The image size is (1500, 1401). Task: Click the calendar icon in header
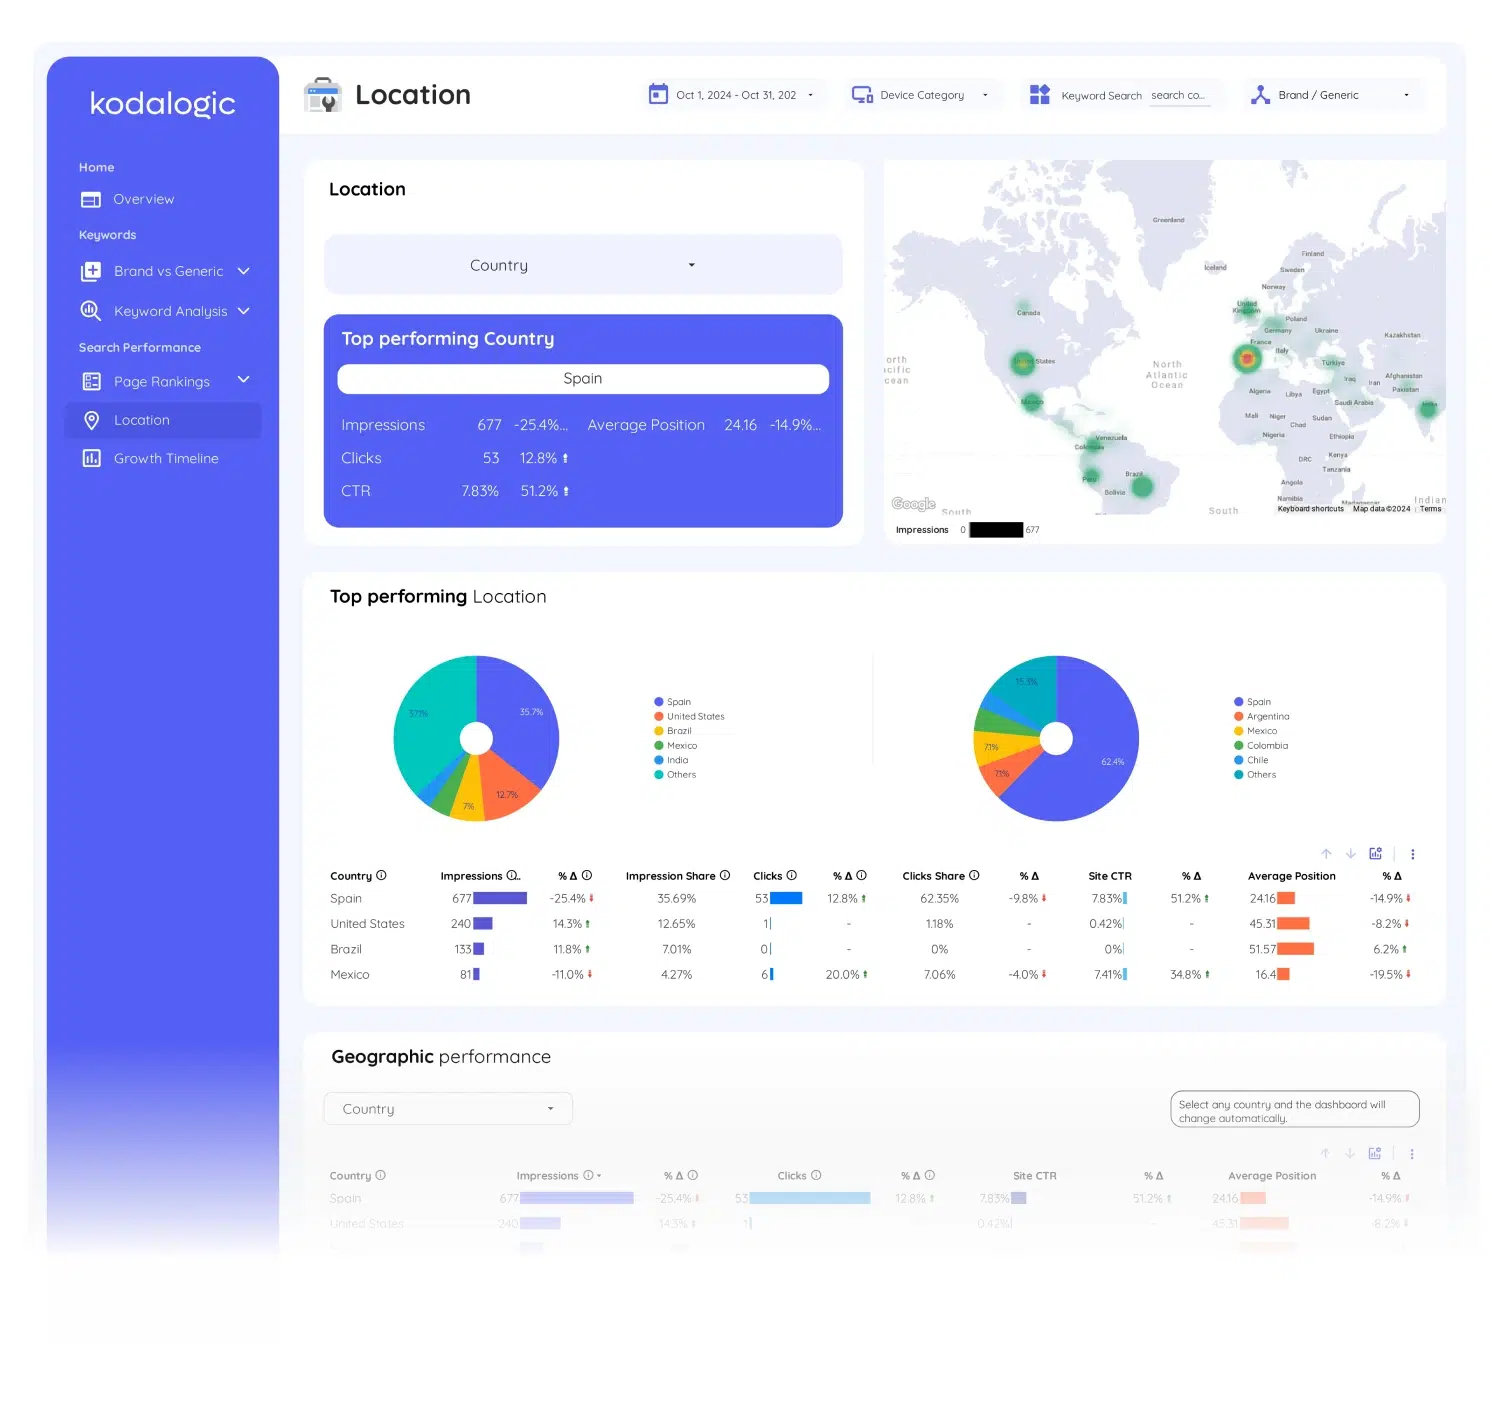tap(658, 94)
